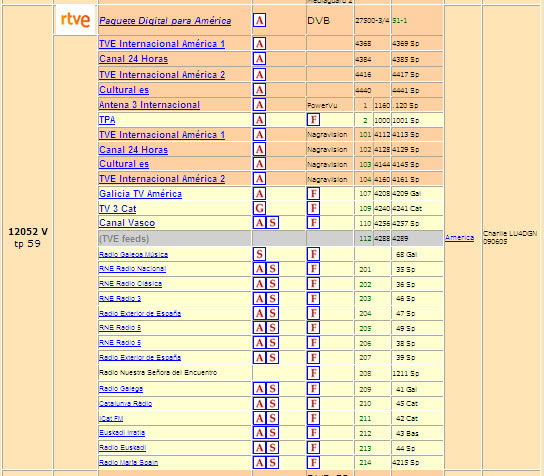The width and height of the screenshot is (544, 476).
Task: Open Canal 24 Horas link with 4384
Action: click(134, 59)
